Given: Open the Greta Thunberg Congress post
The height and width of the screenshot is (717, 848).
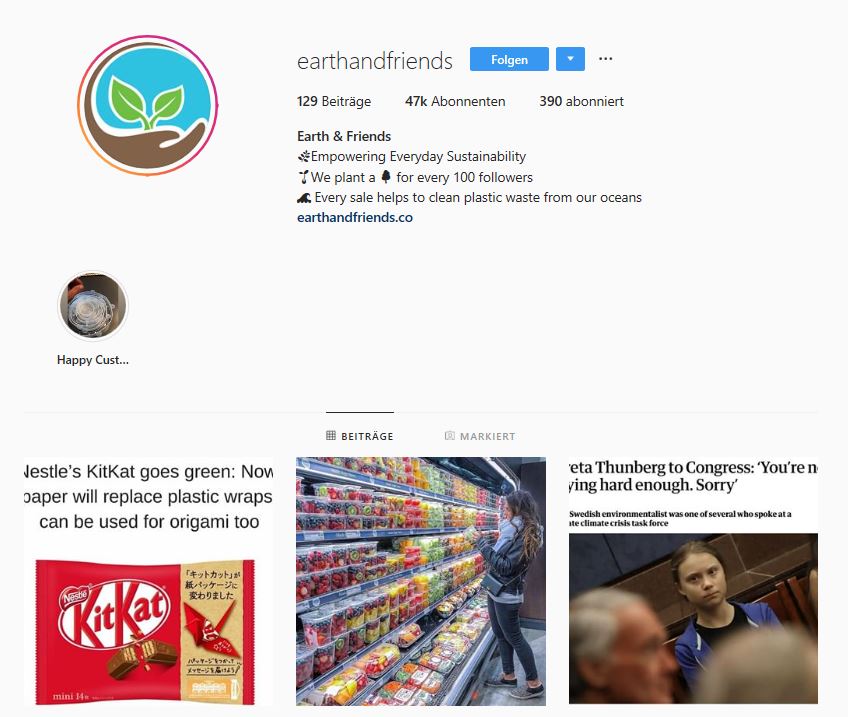Looking at the screenshot, I should point(693,581).
